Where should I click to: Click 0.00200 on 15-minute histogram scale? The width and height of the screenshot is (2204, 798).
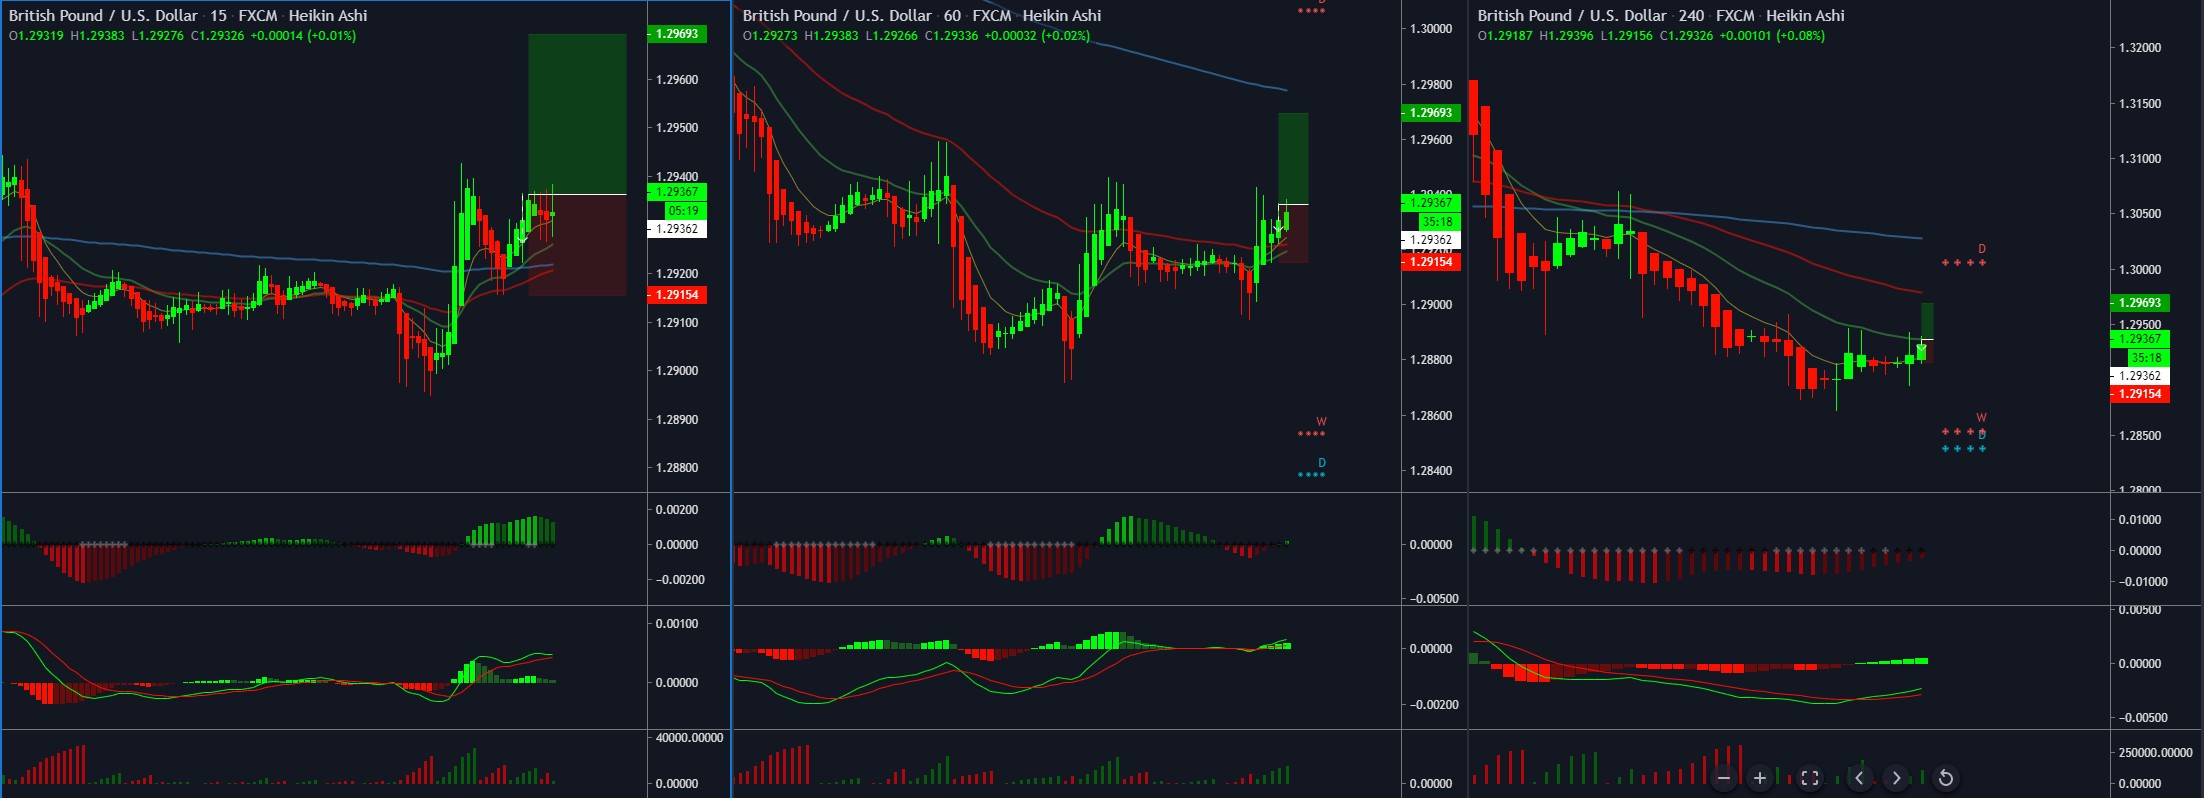point(677,510)
